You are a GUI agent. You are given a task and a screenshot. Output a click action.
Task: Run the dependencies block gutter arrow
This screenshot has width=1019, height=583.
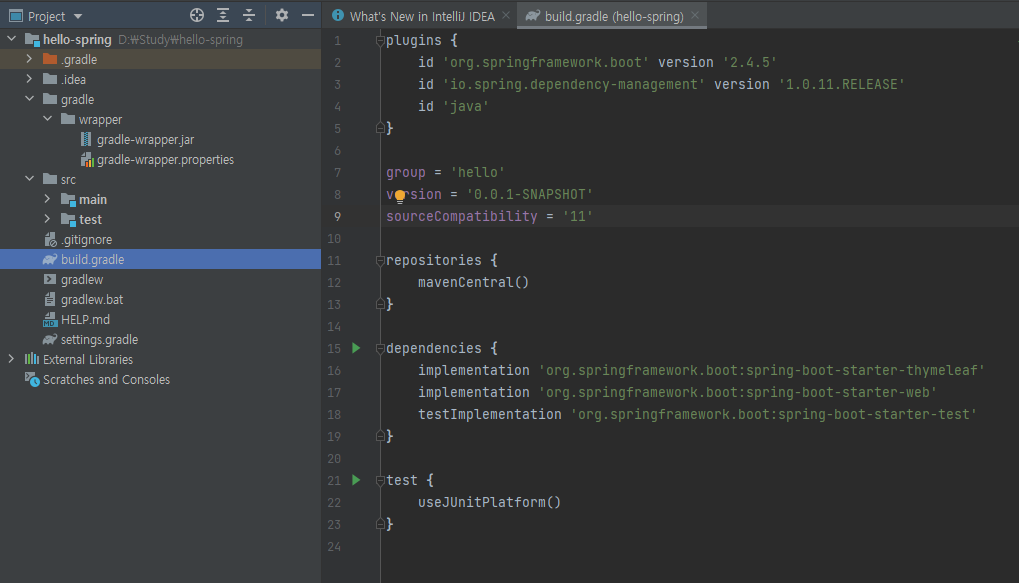click(356, 348)
